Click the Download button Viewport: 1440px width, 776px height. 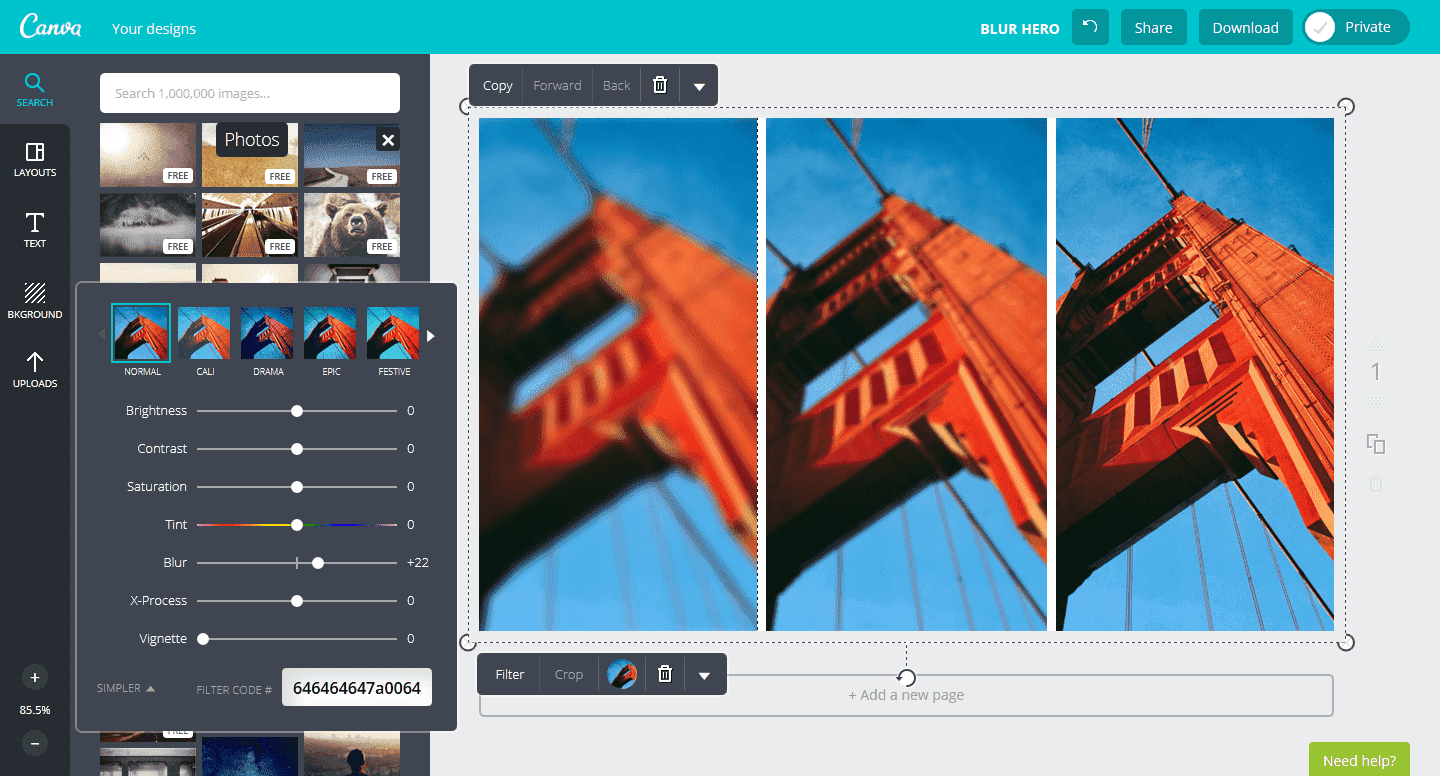1245,27
